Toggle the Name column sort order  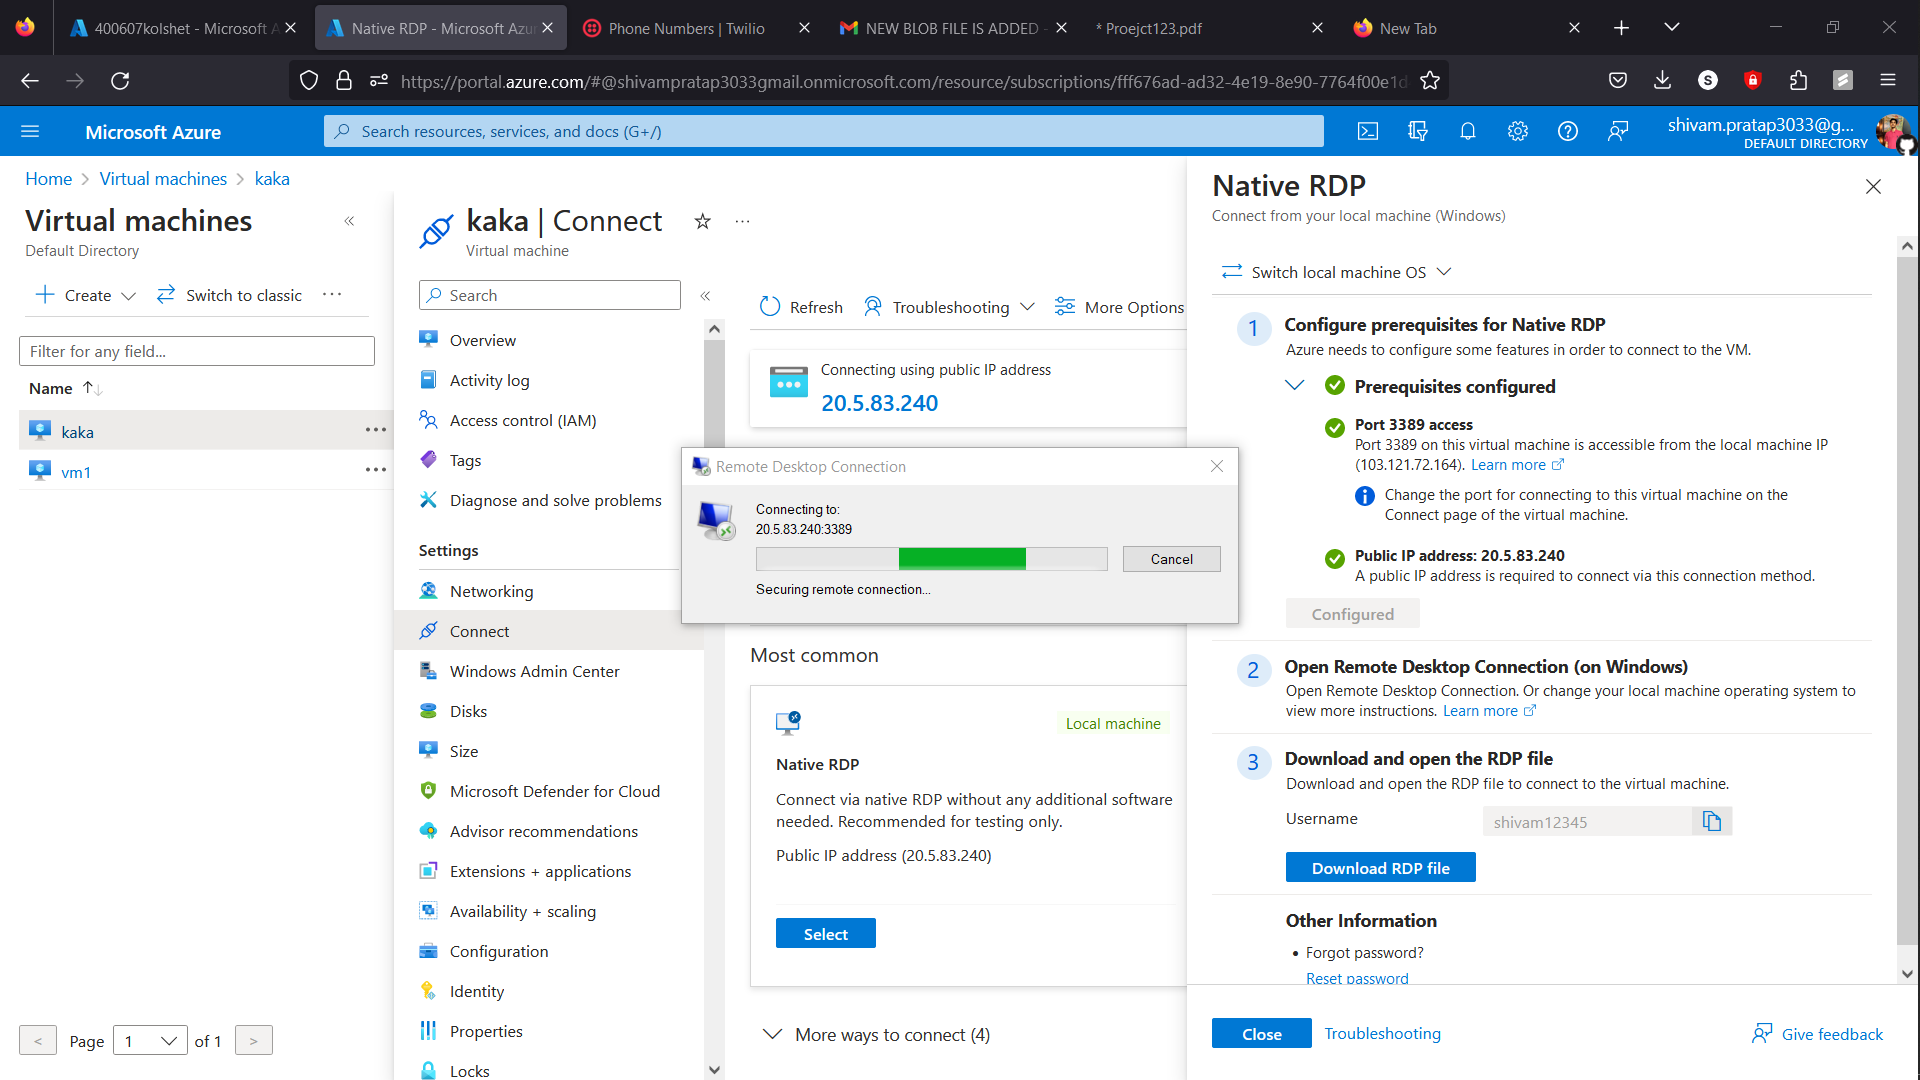point(91,388)
